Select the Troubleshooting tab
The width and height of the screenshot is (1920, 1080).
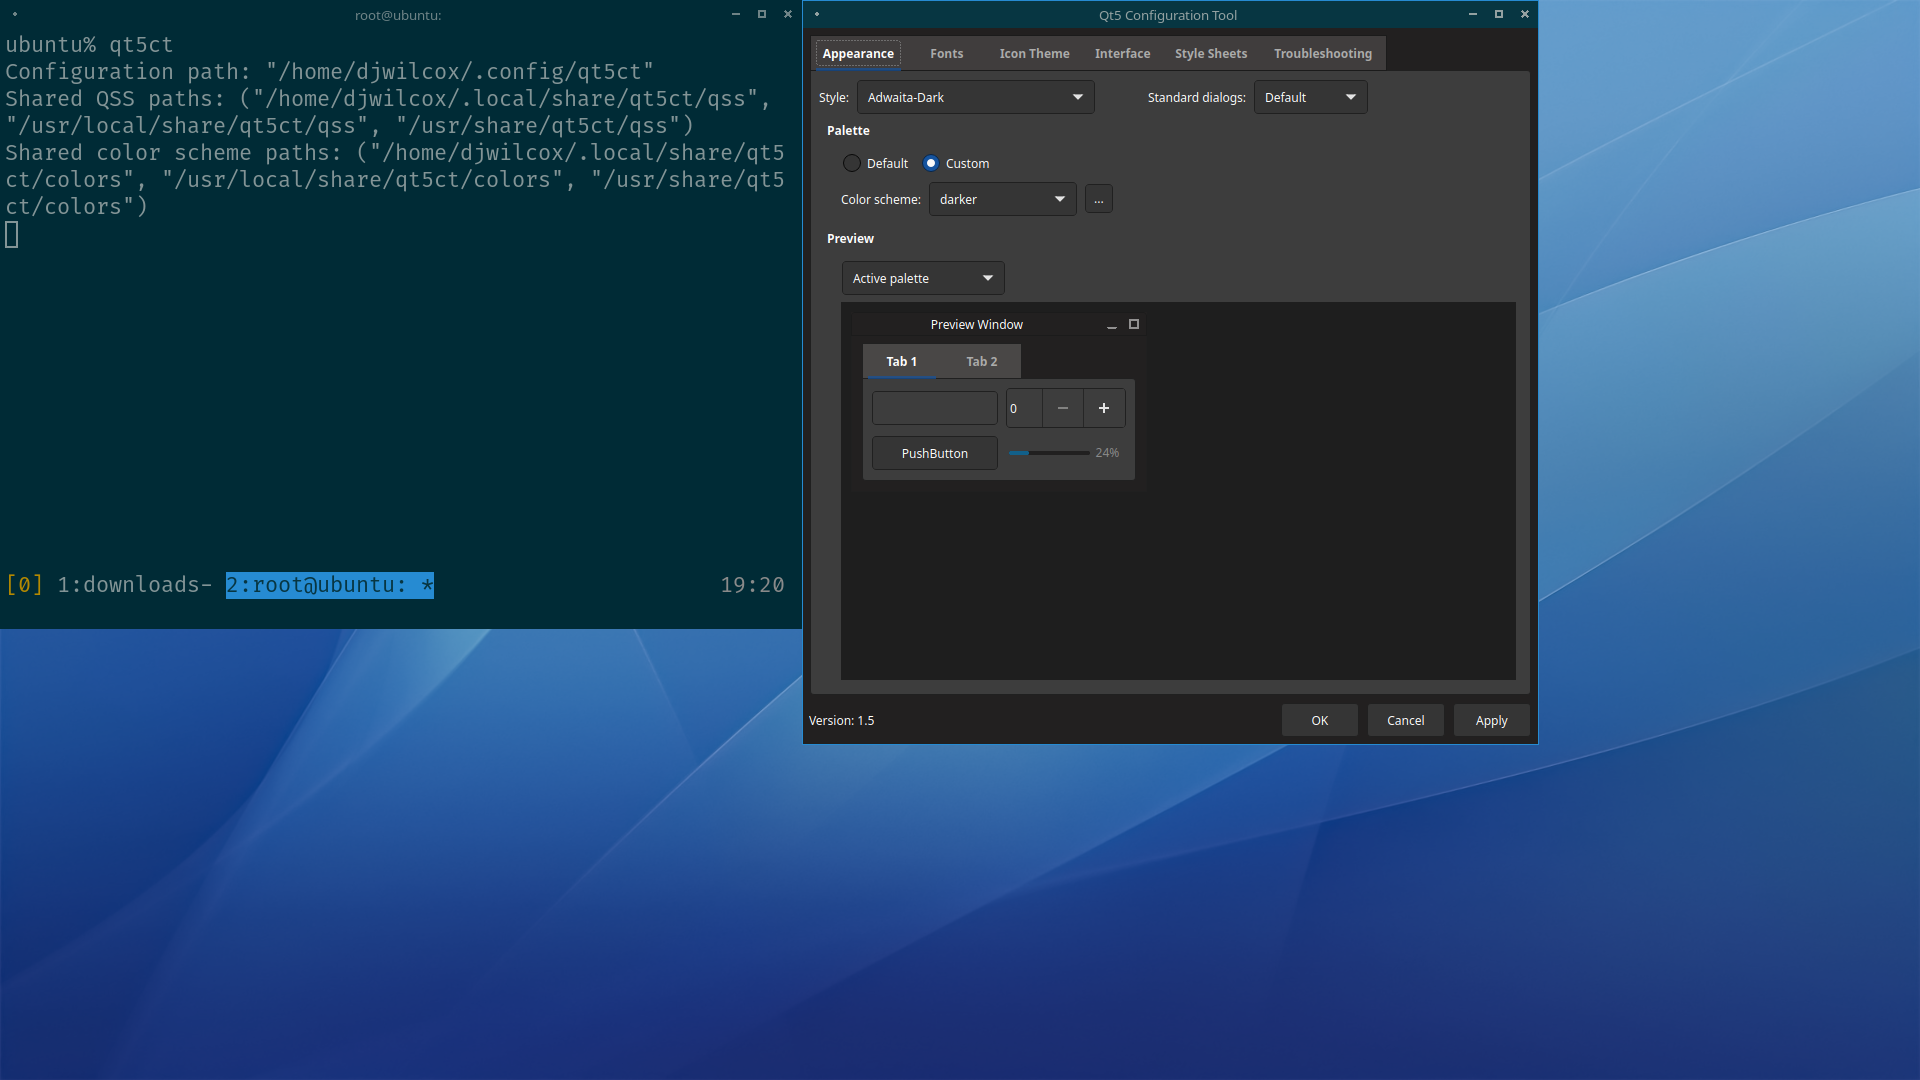click(x=1322, y=54)
